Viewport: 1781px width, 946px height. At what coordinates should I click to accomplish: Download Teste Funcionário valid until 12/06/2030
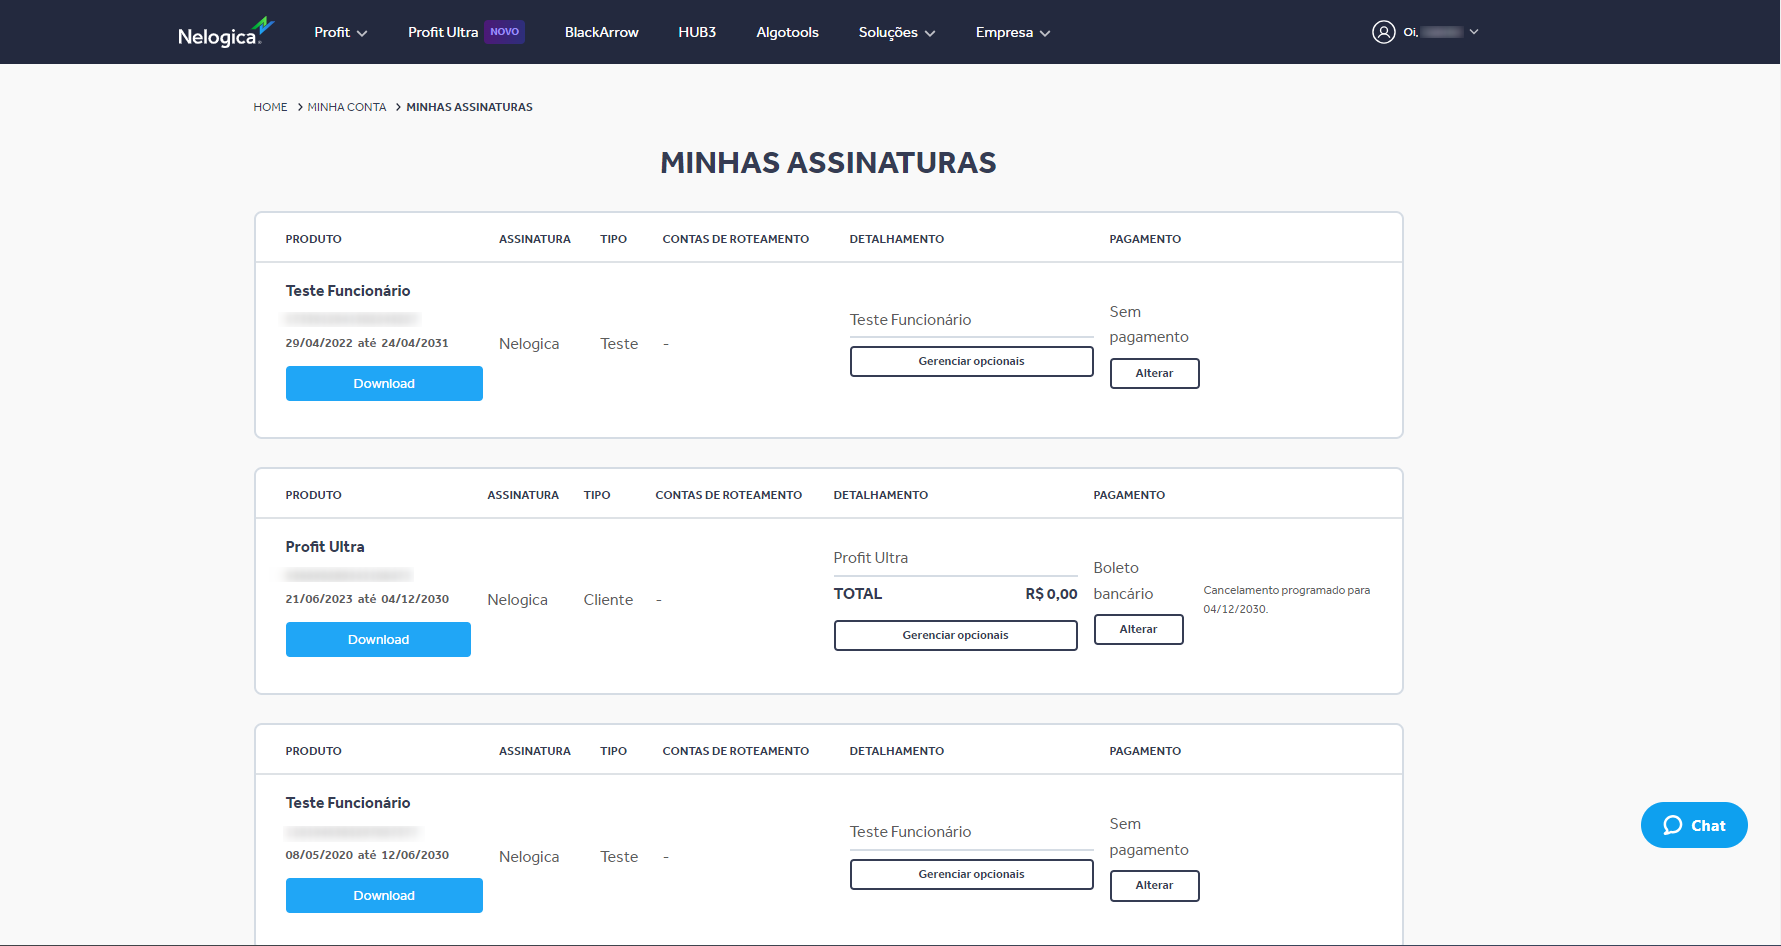tap(384, 895)
